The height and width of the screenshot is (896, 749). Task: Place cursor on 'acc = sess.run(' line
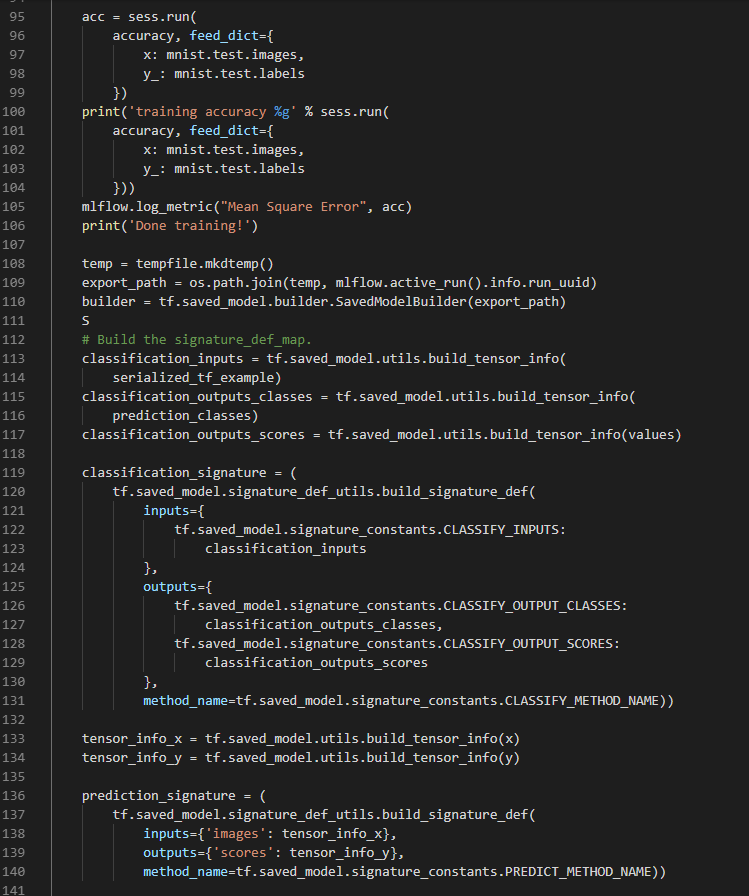click(x=139, y=17)
